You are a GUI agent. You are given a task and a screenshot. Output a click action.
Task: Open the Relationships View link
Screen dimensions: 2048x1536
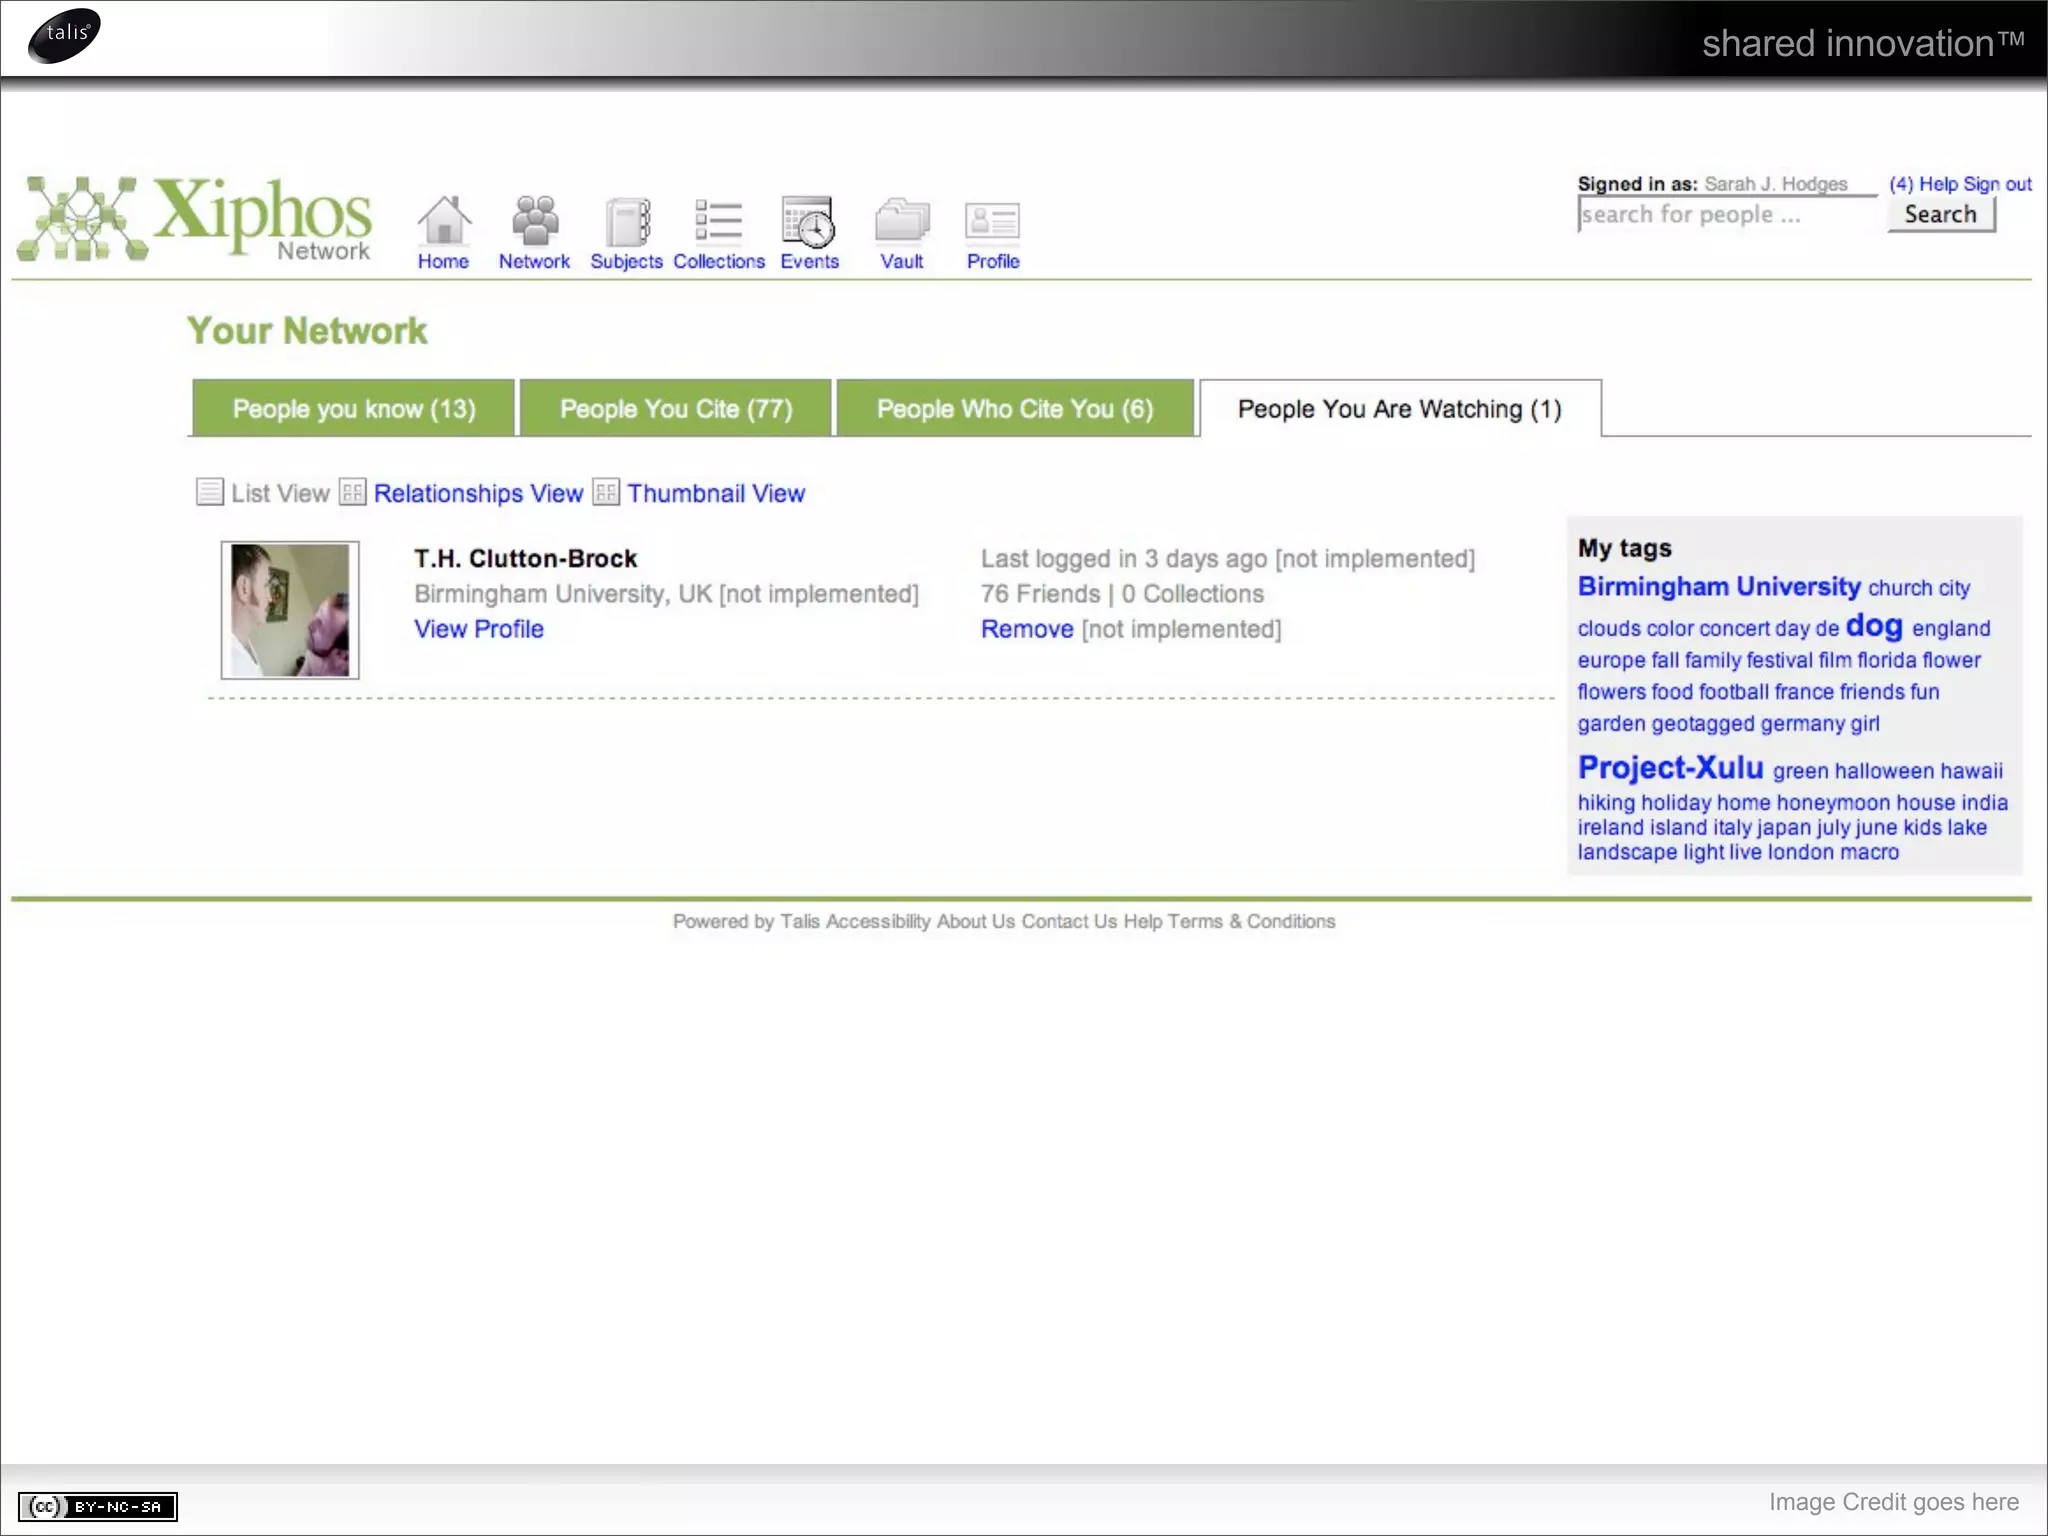[x=478, y=493]
